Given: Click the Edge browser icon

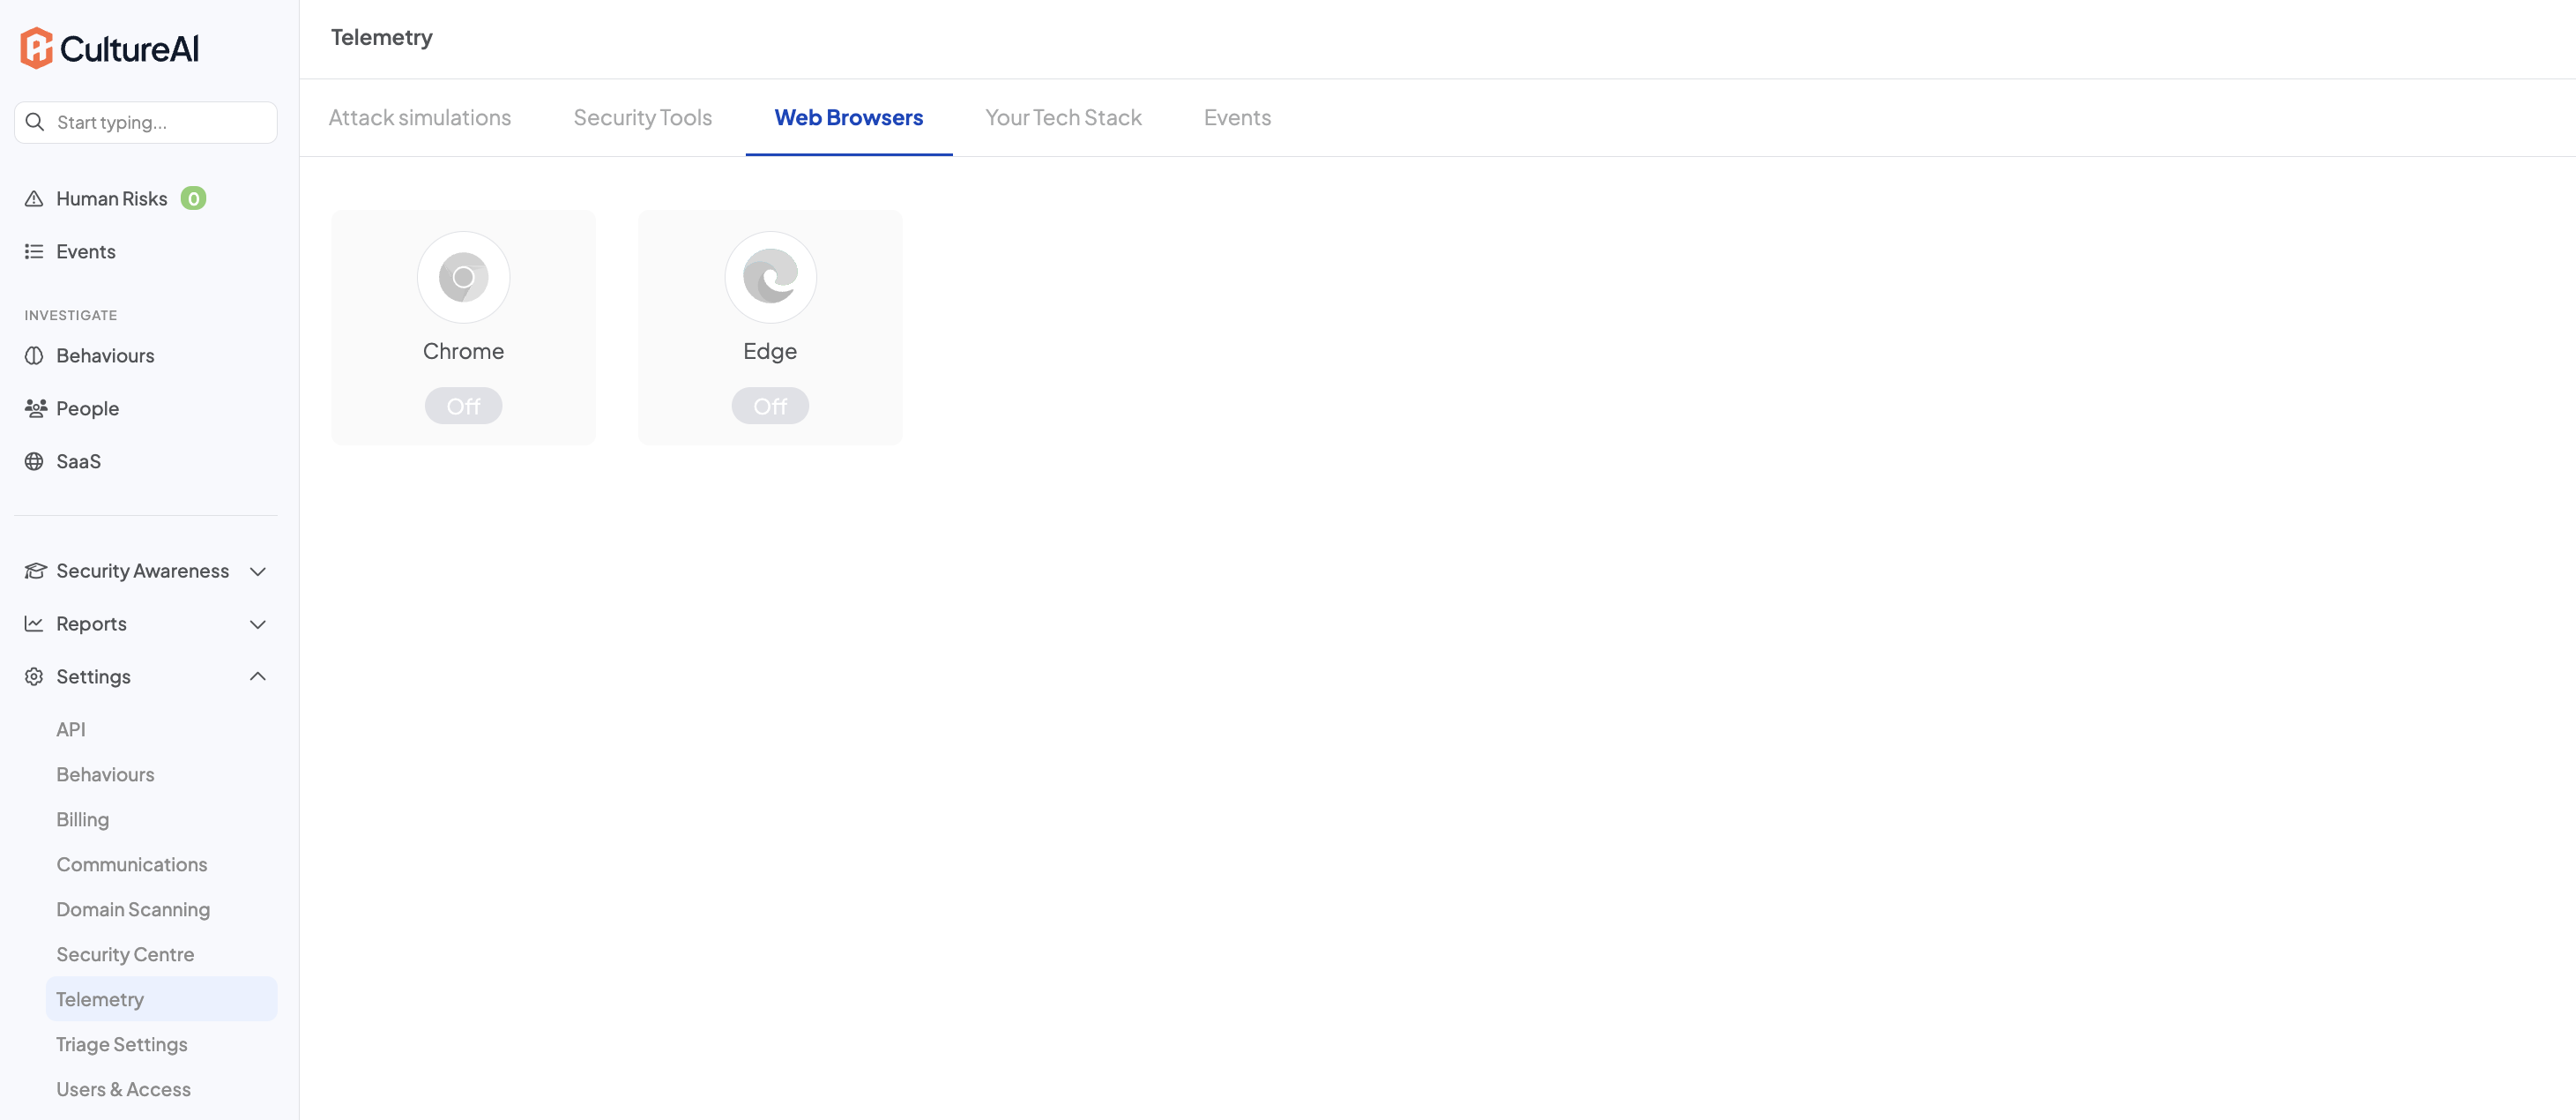Looking at the screenshot, I should point(770,277).
